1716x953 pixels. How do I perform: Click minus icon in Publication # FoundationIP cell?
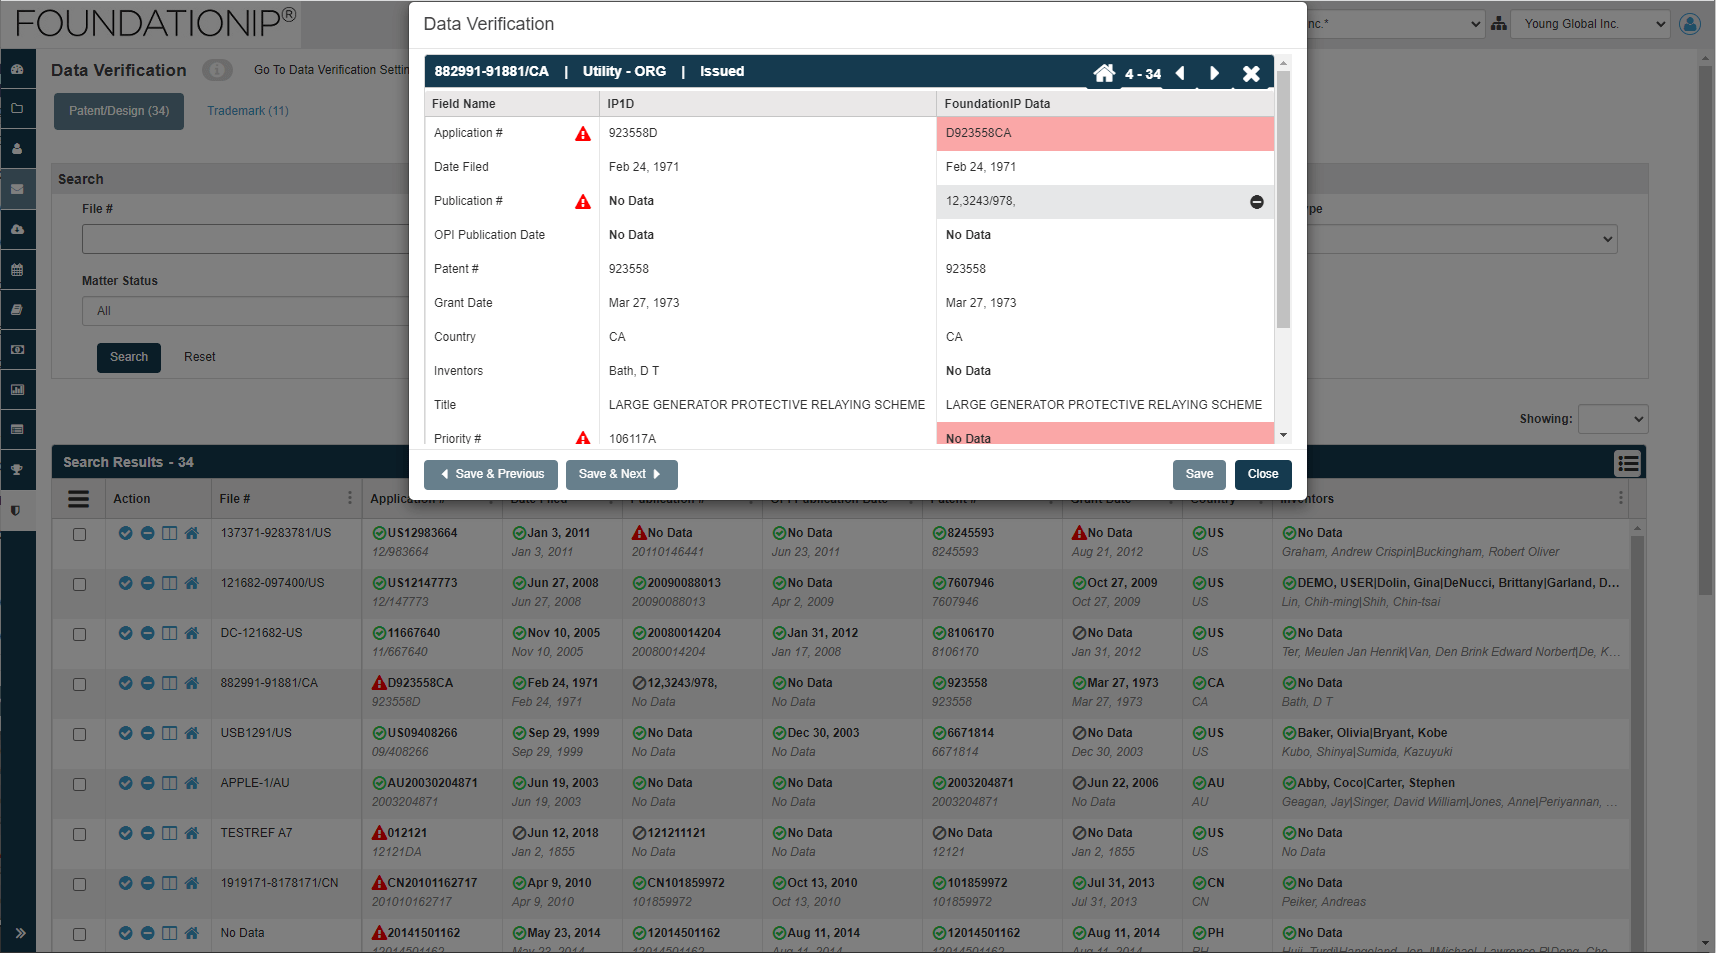(1257, 202)
